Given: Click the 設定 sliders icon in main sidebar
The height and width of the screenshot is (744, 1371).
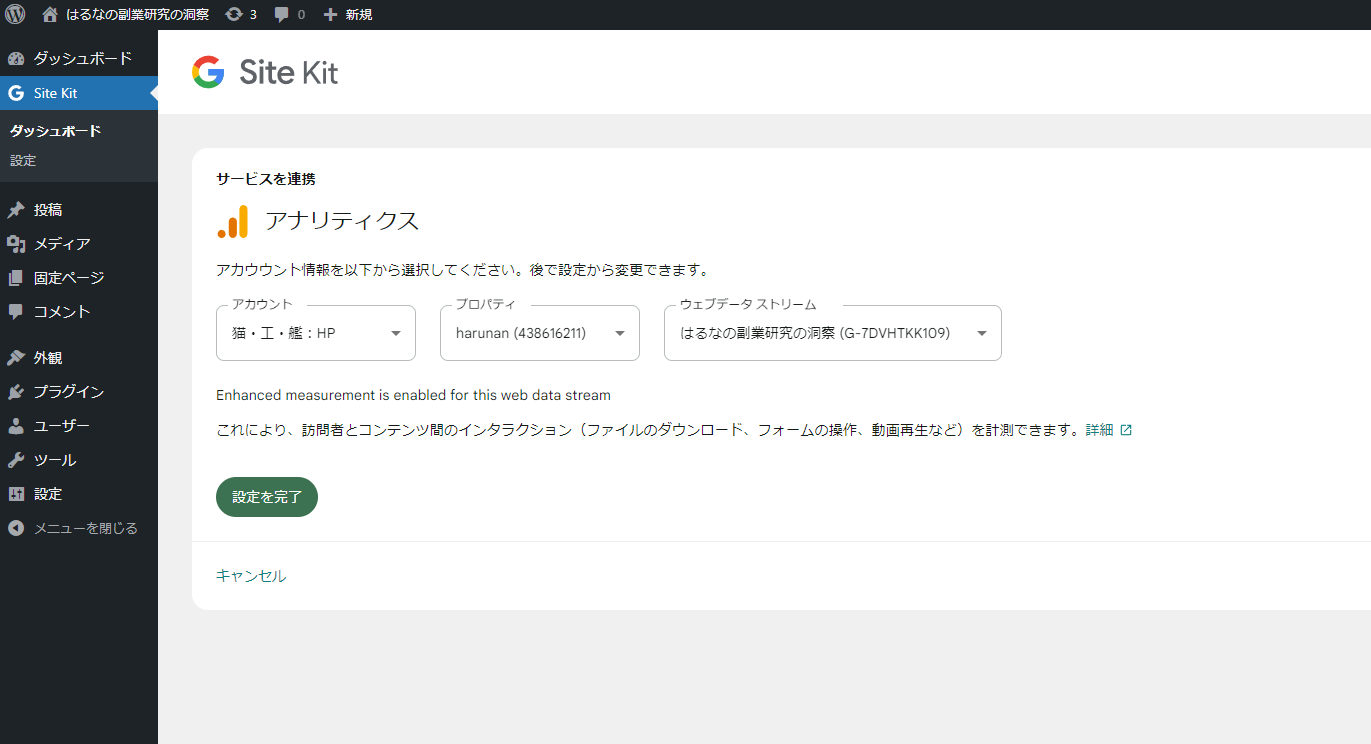Looking at the screenshot, I should pyautogui.click(x=16, y=494).
